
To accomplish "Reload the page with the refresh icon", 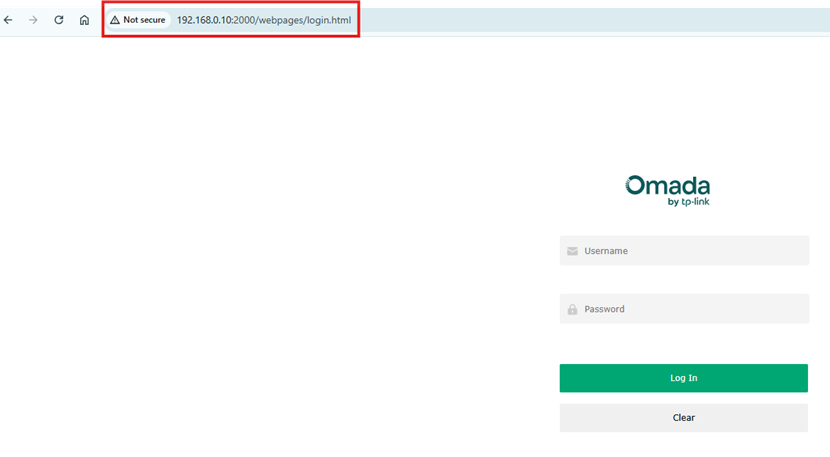I will pos(59,20).
